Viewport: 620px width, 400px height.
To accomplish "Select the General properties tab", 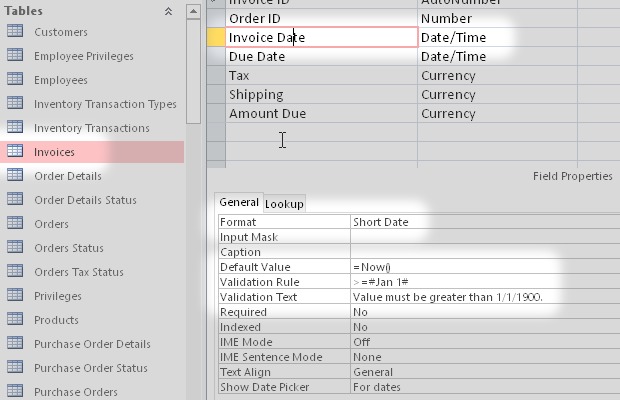I will point(239,202).
